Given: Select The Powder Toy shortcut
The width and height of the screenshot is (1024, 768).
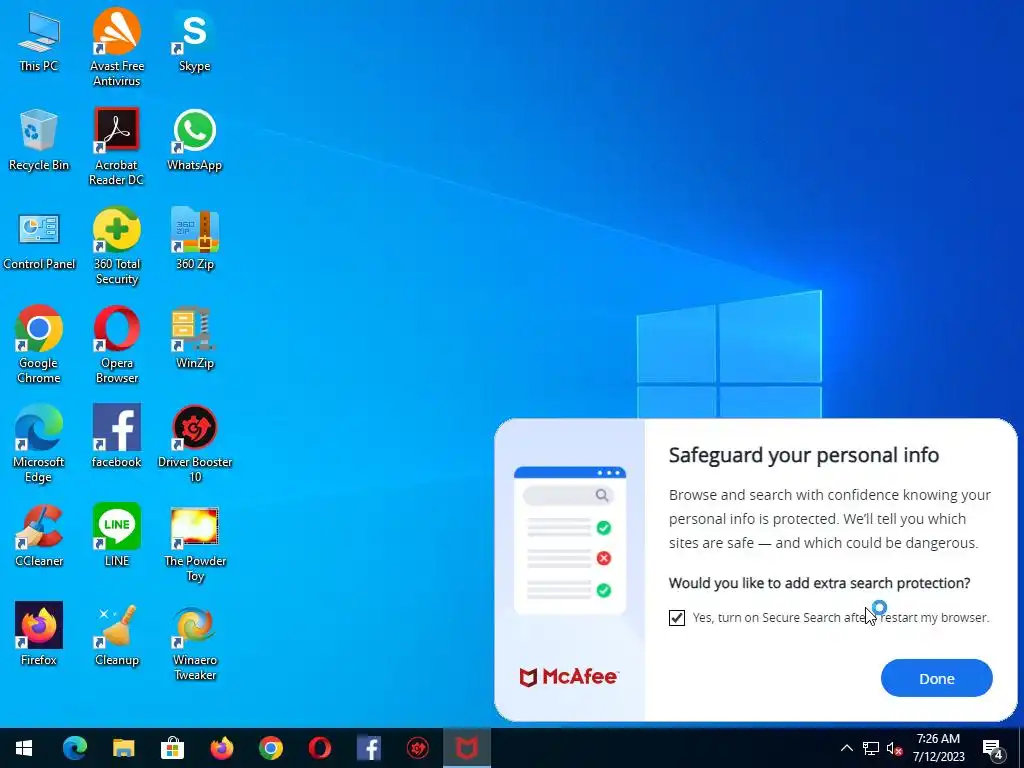Looking at the screenshot, I should coord(194,543).
